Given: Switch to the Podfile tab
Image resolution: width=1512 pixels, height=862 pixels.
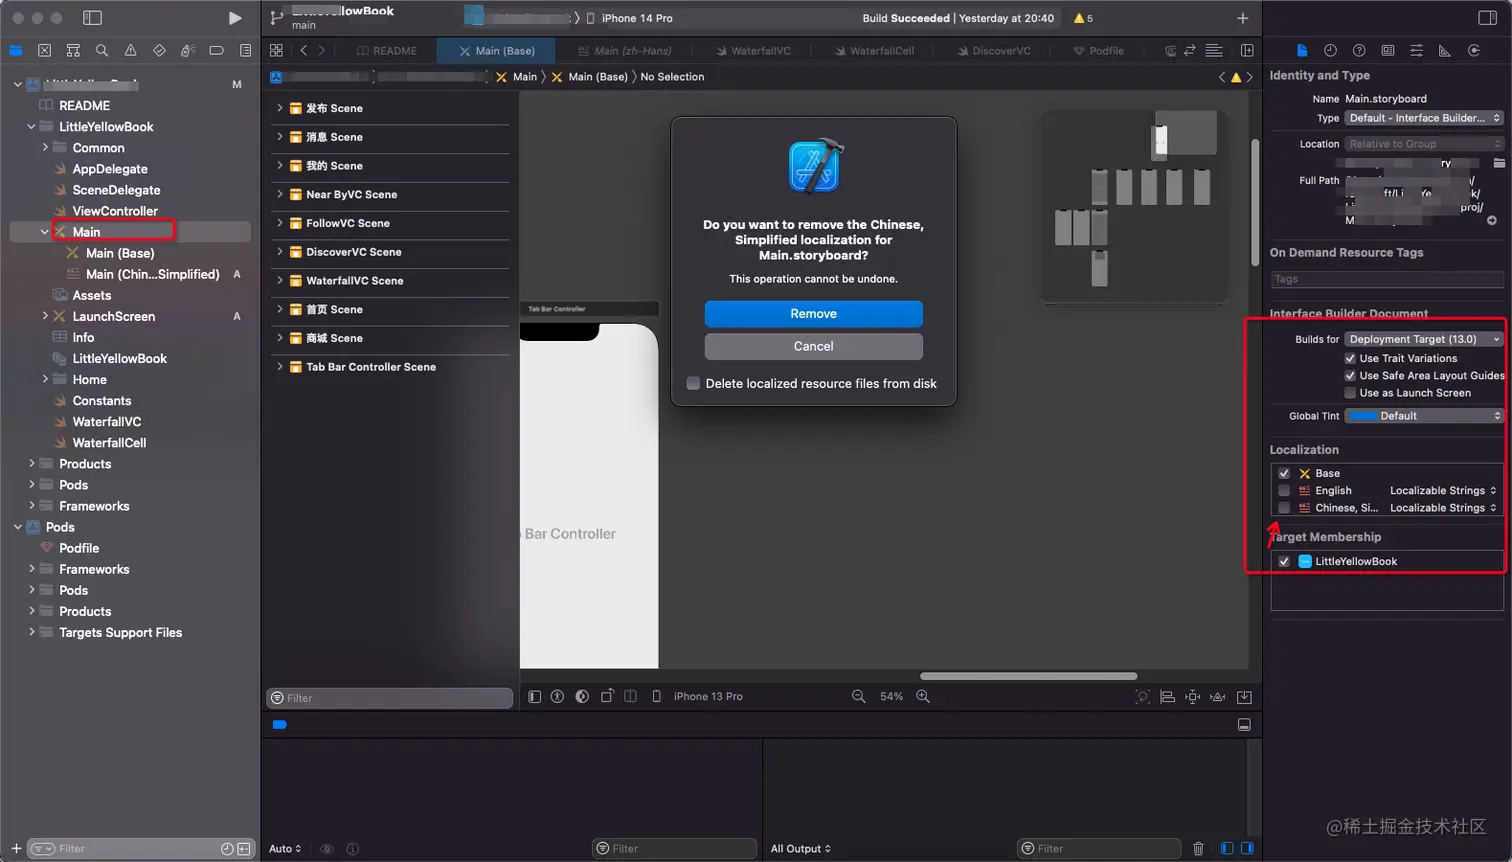Looking at the screenshot, I should (1099, 51).
